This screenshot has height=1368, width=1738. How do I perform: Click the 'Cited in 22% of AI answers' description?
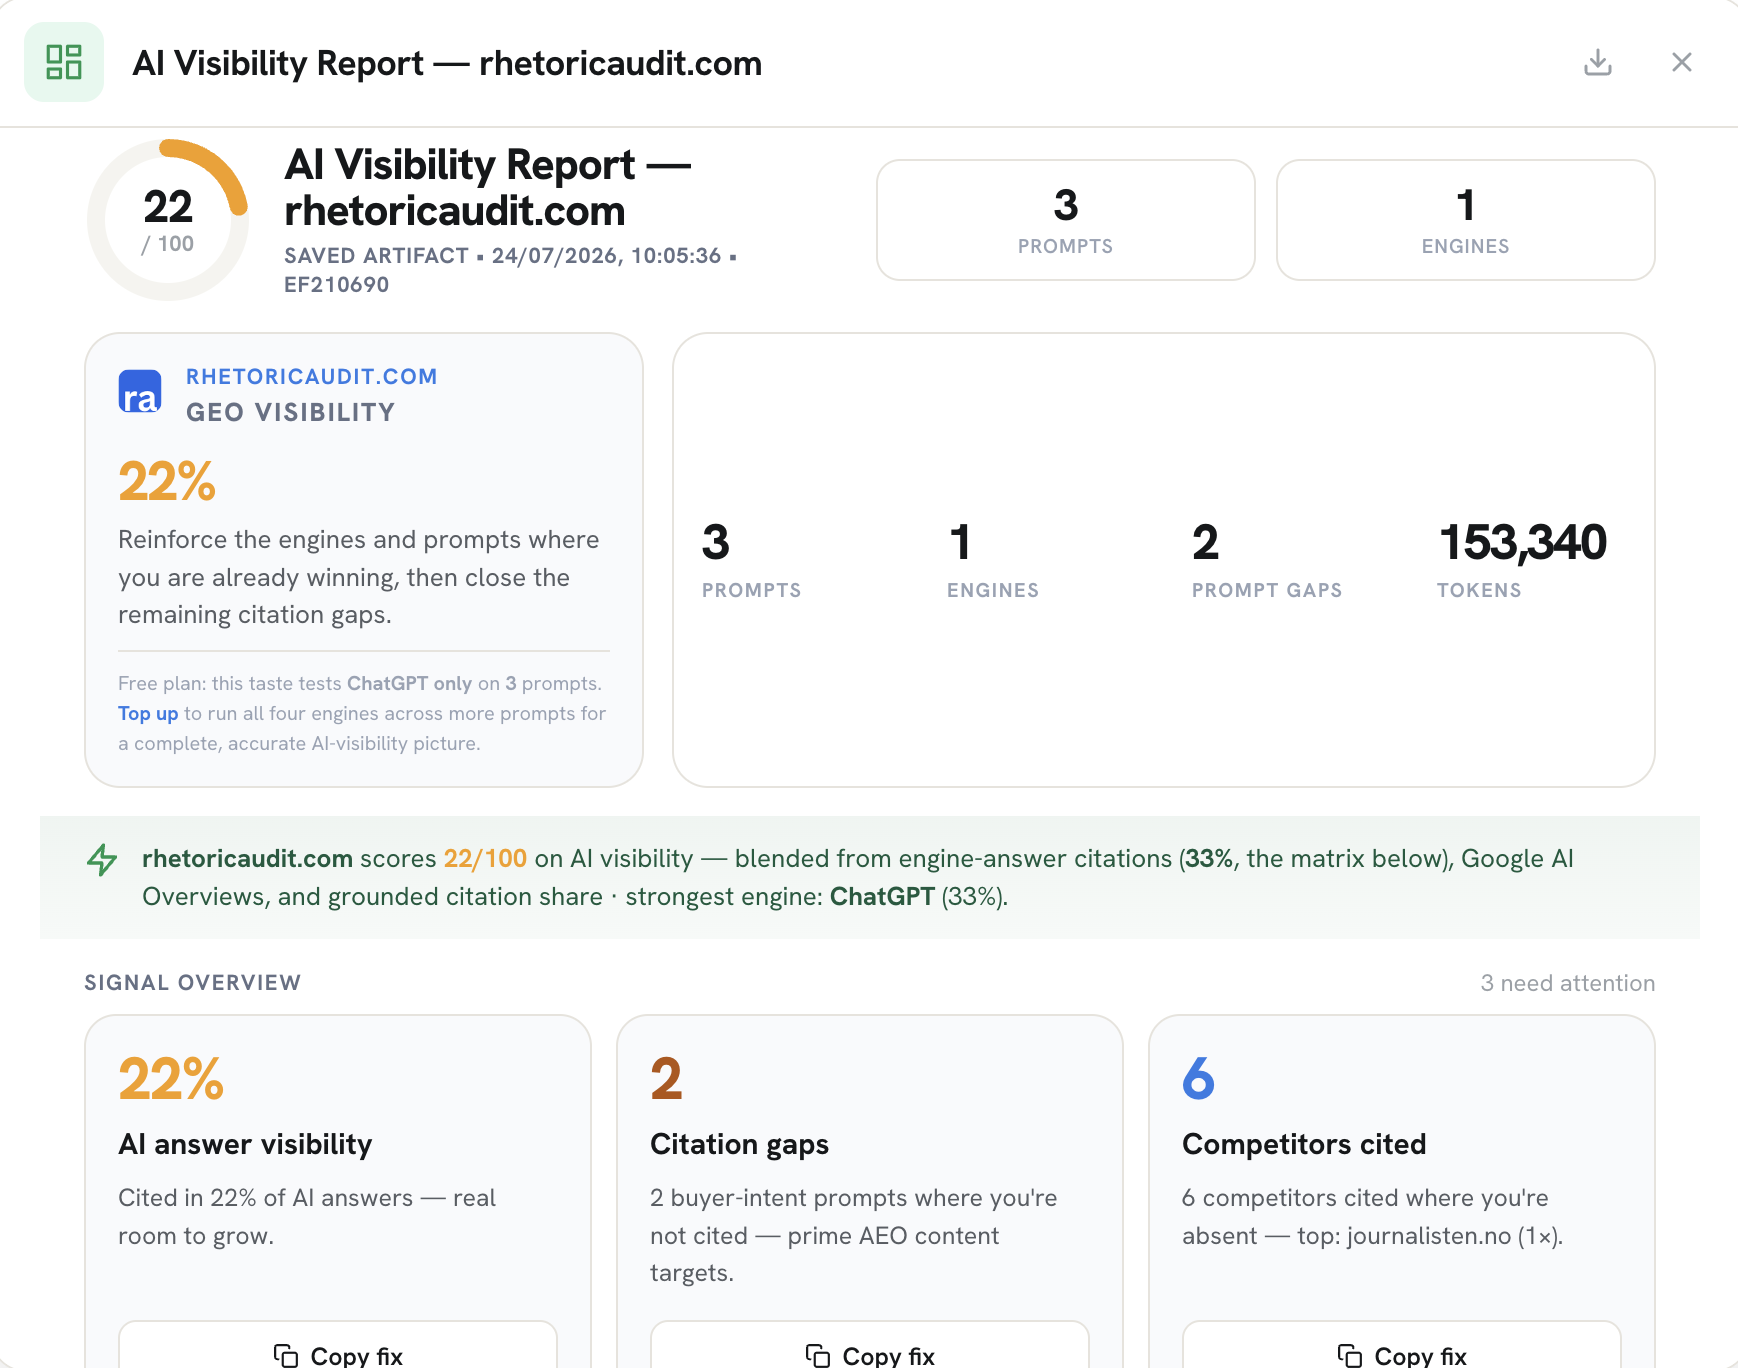point(307,1217)
